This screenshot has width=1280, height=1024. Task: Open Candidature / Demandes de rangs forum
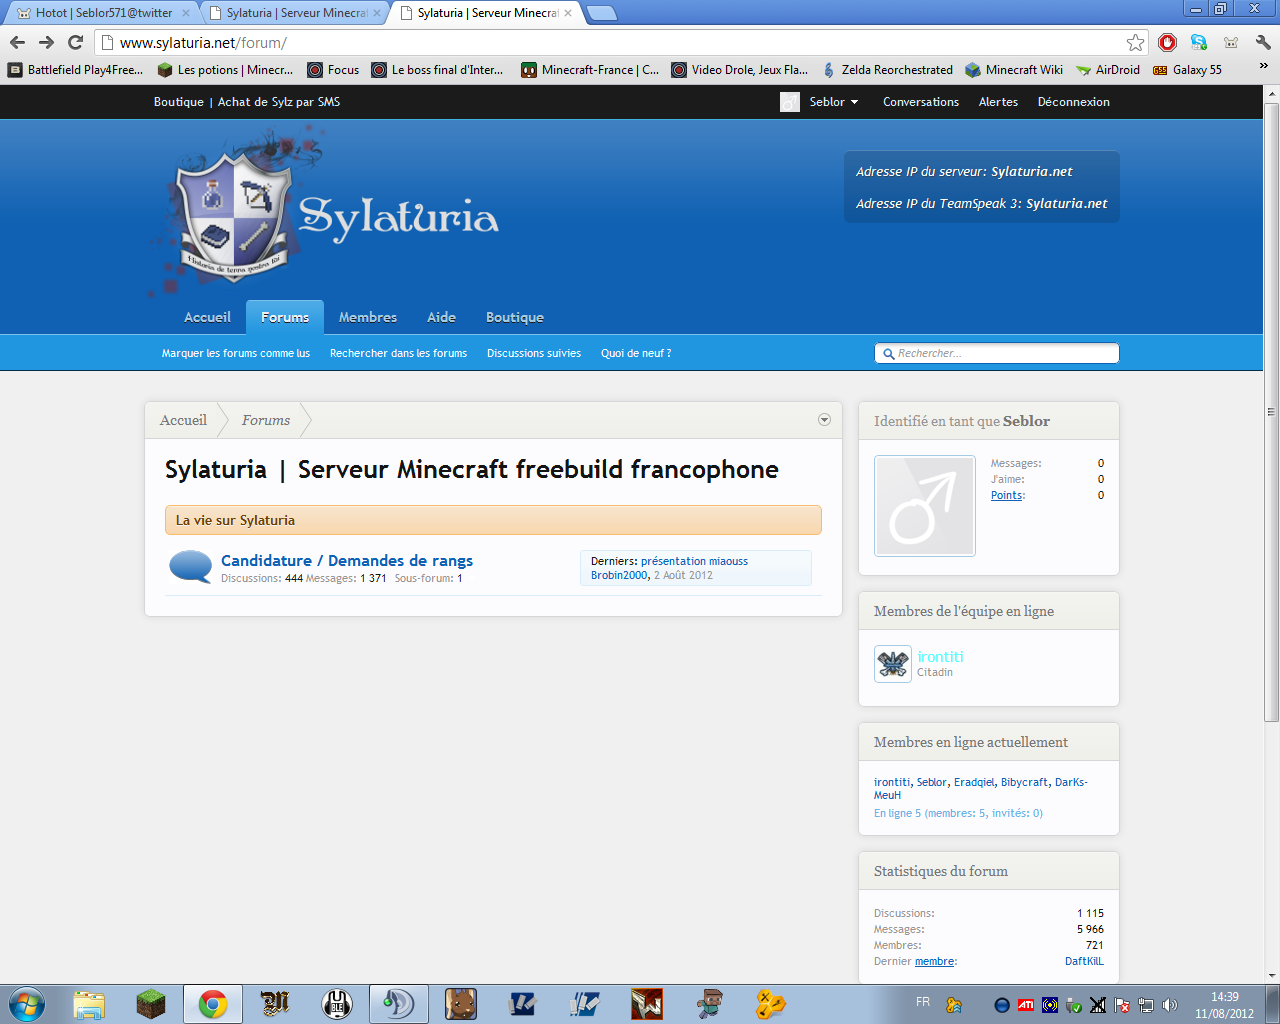point(346,561)
